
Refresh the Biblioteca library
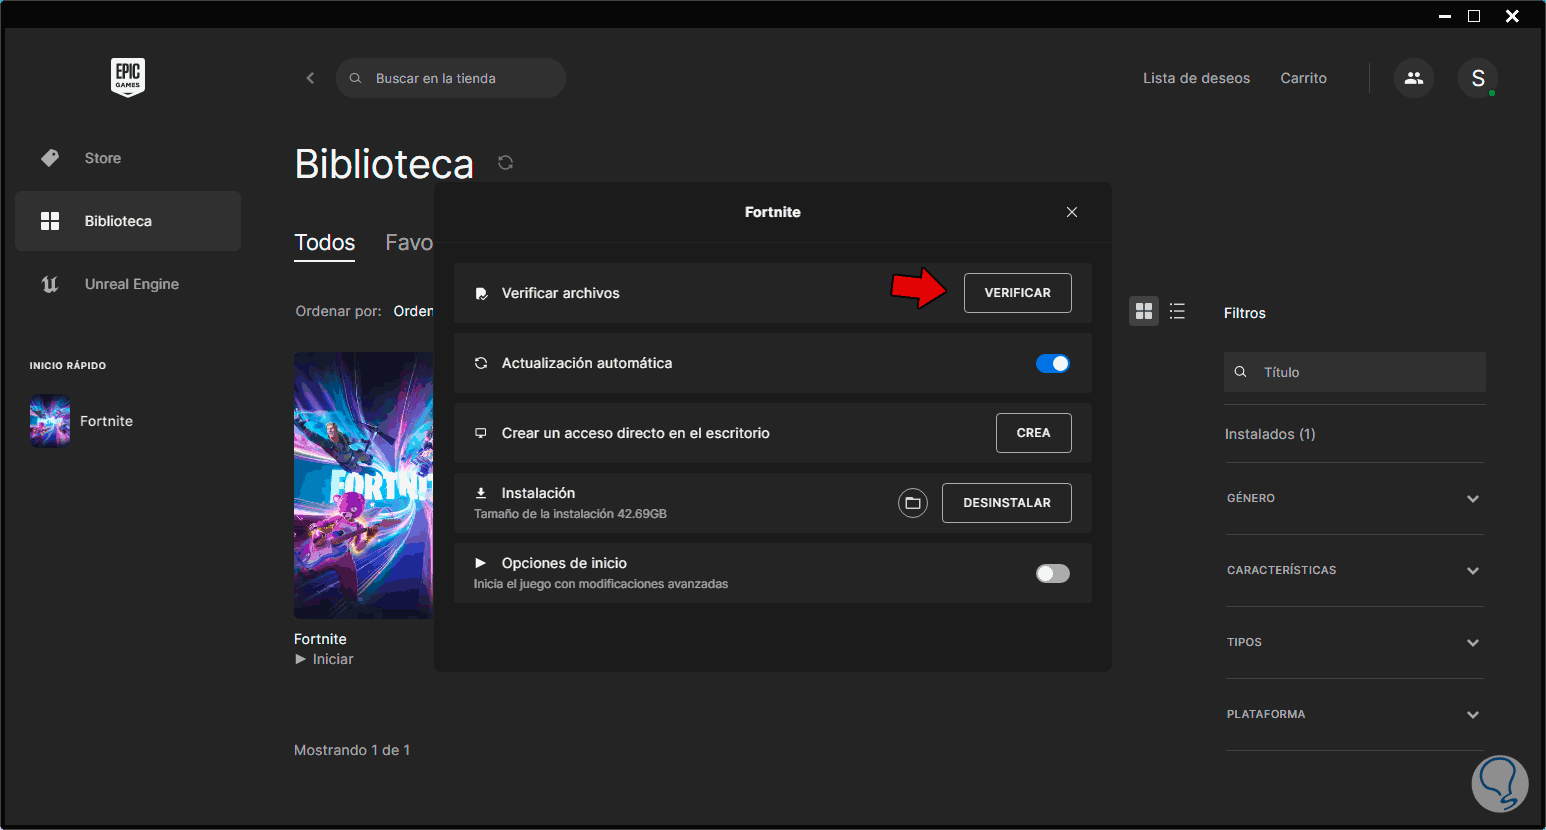[506, 162]
